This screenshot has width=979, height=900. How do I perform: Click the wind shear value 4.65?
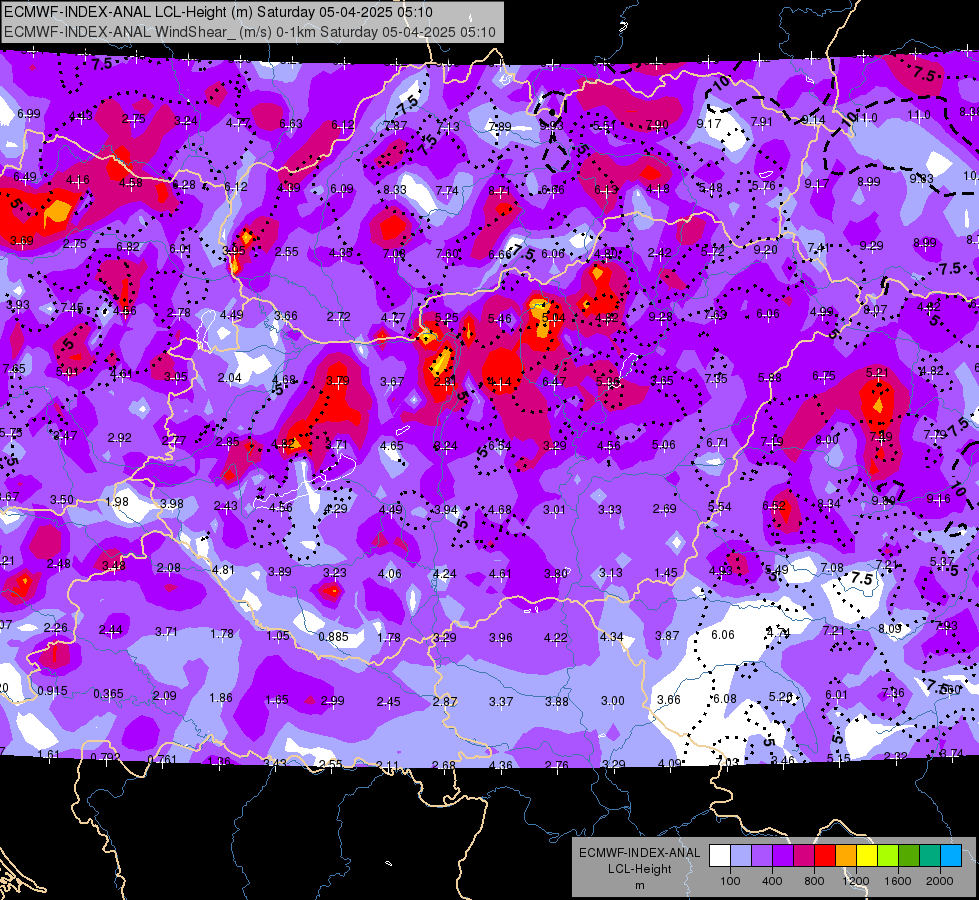pyautogui.click(x=391, y=445)
